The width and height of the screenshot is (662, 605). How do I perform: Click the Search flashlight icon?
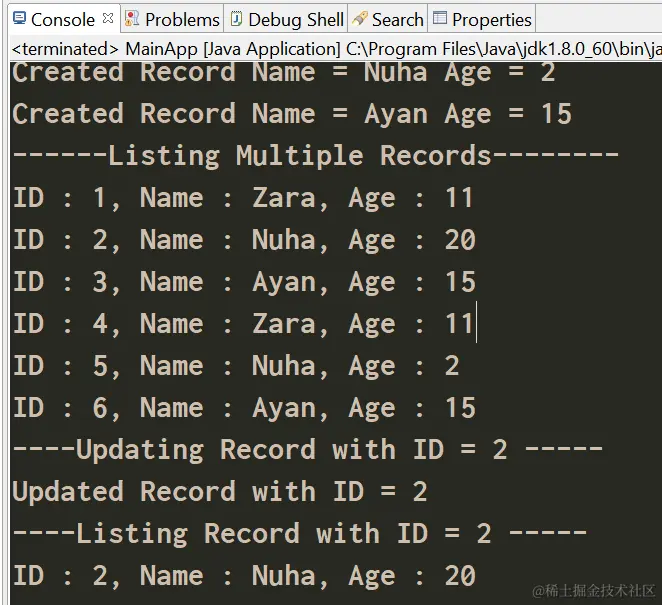point(359,18)
